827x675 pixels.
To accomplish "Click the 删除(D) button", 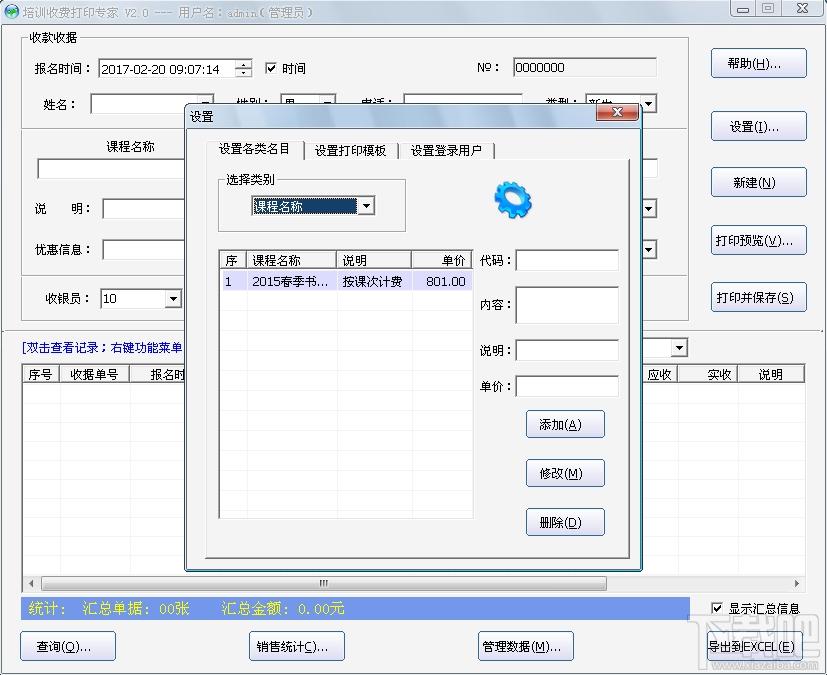I will pyautogui.click(x=565, y=523).
